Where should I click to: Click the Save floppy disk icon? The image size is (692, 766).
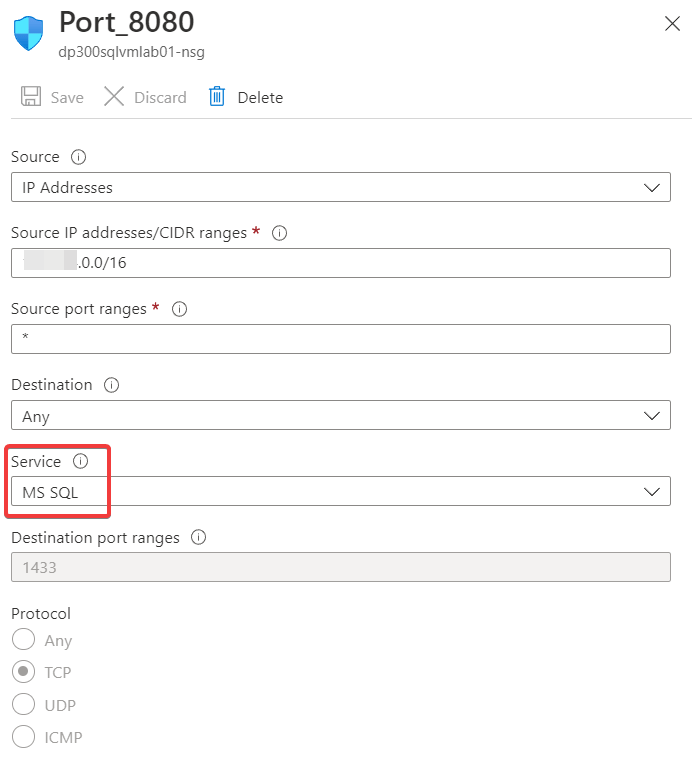pyautogui.click(x=31, y=97)
